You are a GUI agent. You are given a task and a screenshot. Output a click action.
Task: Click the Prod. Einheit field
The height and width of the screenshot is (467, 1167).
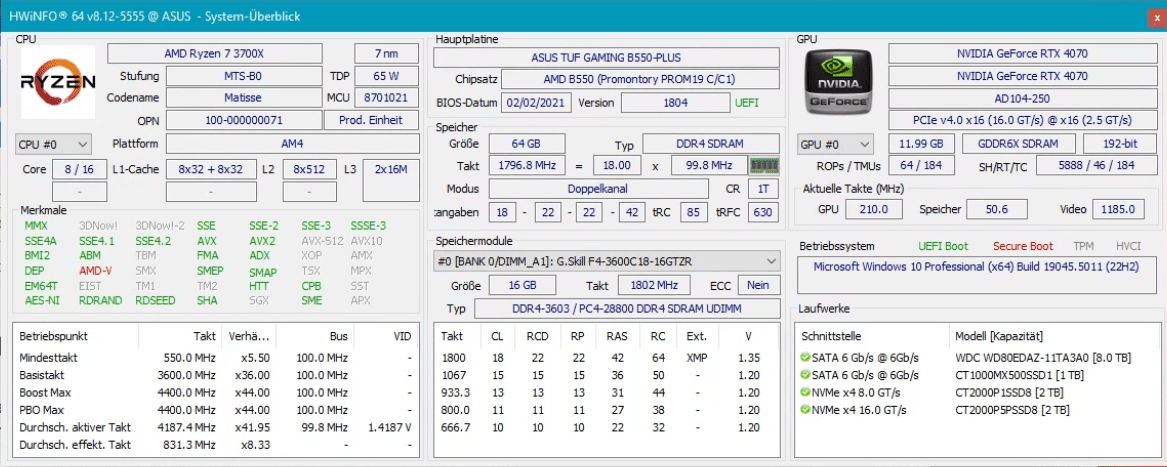(371, 120)
